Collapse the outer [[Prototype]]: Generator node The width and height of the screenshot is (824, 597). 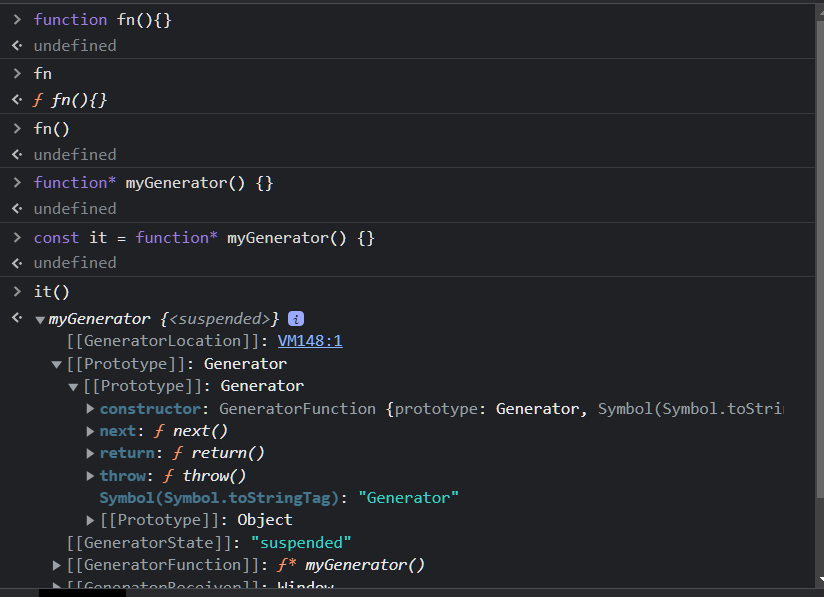point(57,364)
